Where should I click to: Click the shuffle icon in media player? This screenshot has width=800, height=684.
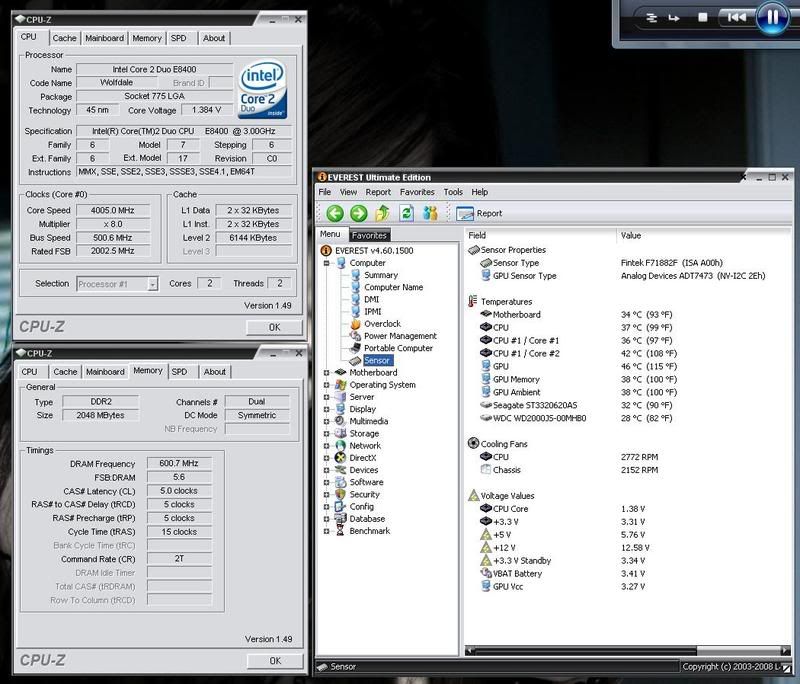tap(652, 18)
